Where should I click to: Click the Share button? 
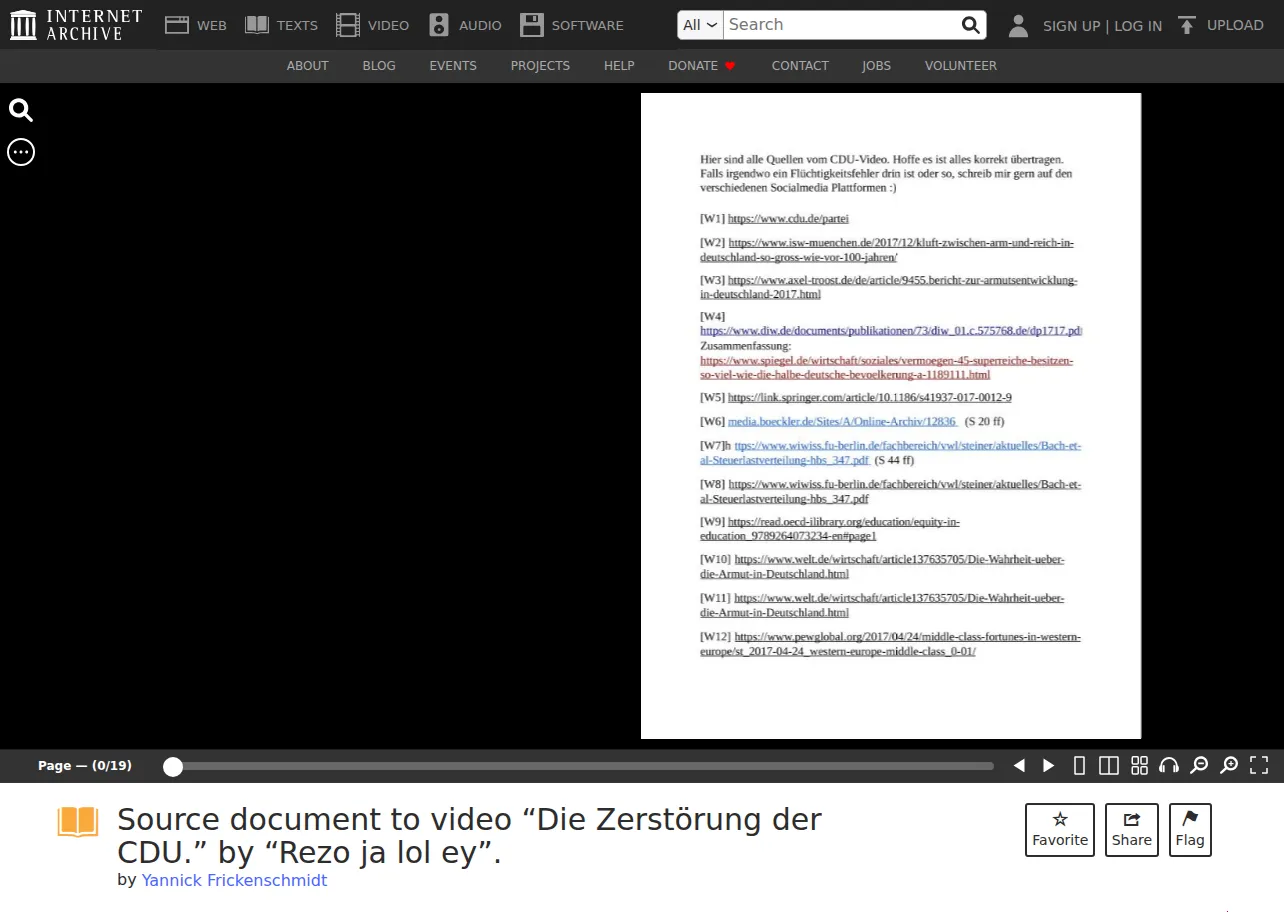point(1132,830)
